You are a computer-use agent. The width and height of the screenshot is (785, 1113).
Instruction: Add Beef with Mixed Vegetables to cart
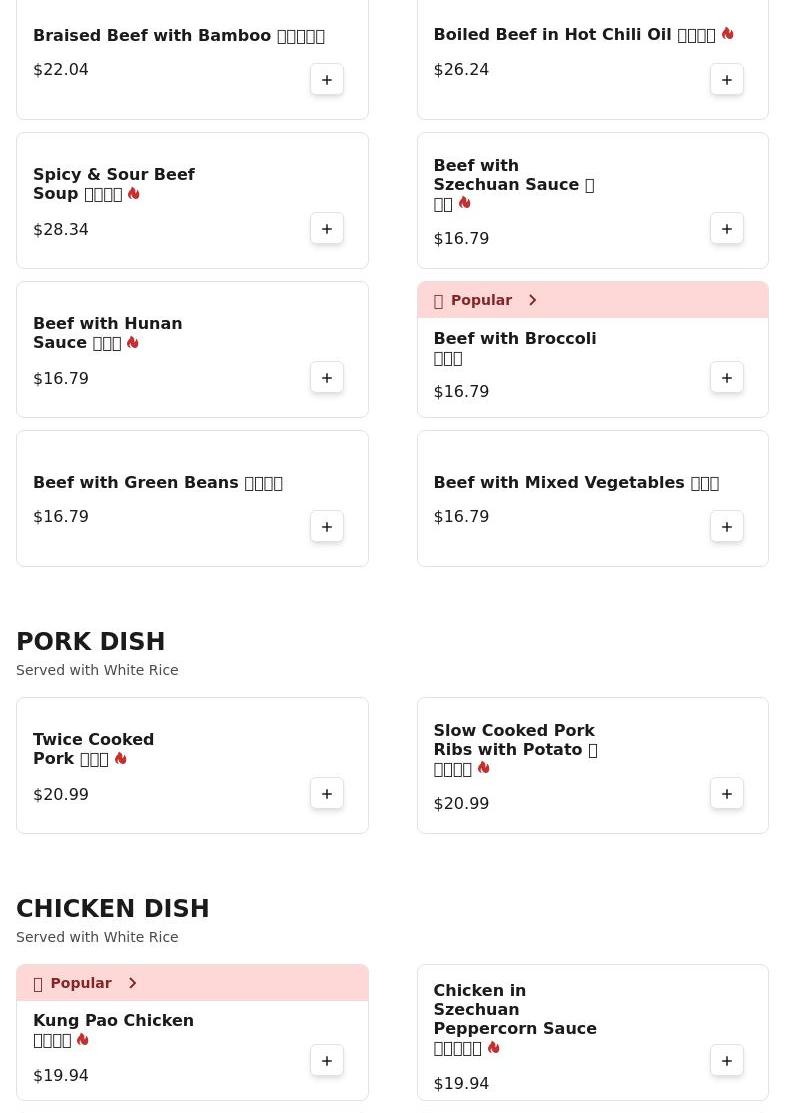[727, 527]
